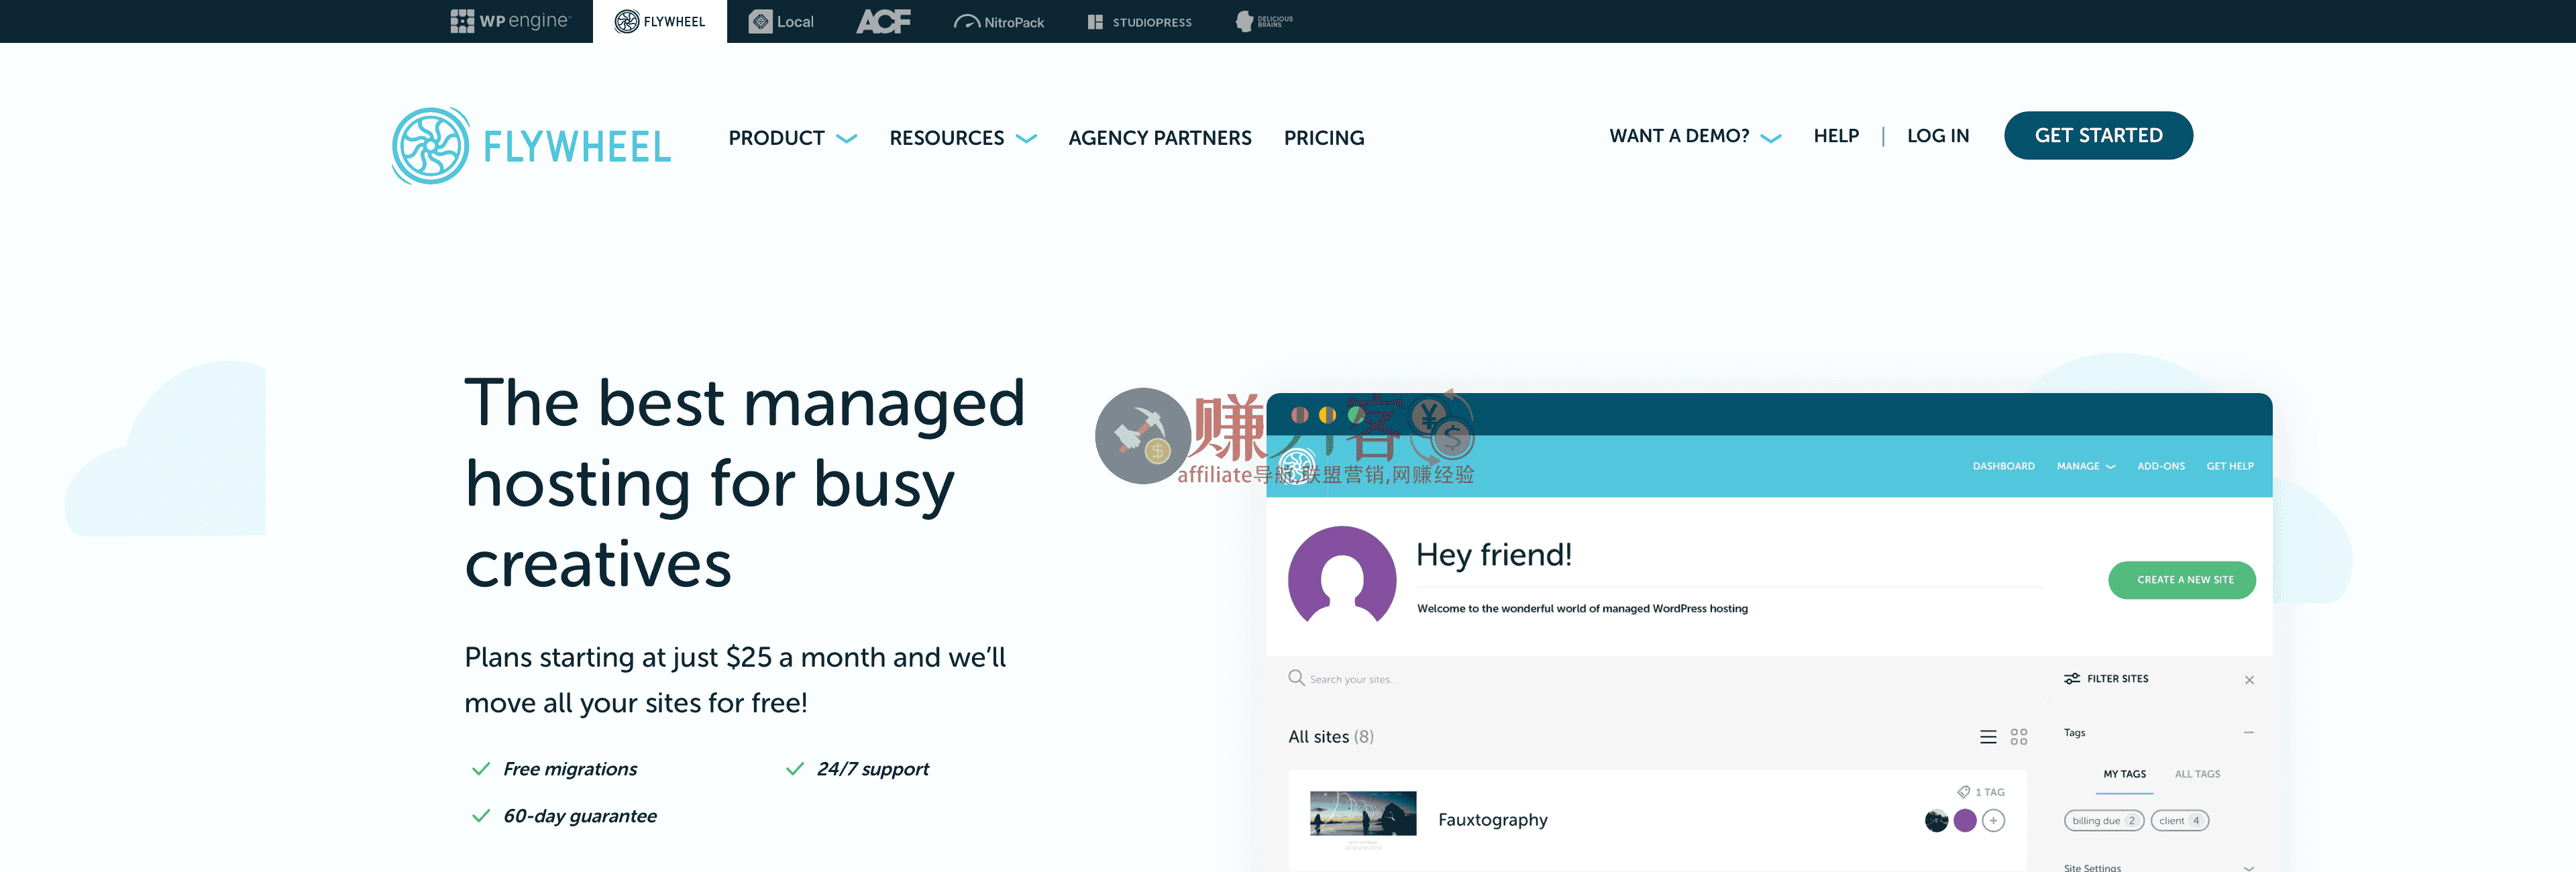Open the Local brand tab
Screen dimensions: 2576x872
[x=781, y=21]
